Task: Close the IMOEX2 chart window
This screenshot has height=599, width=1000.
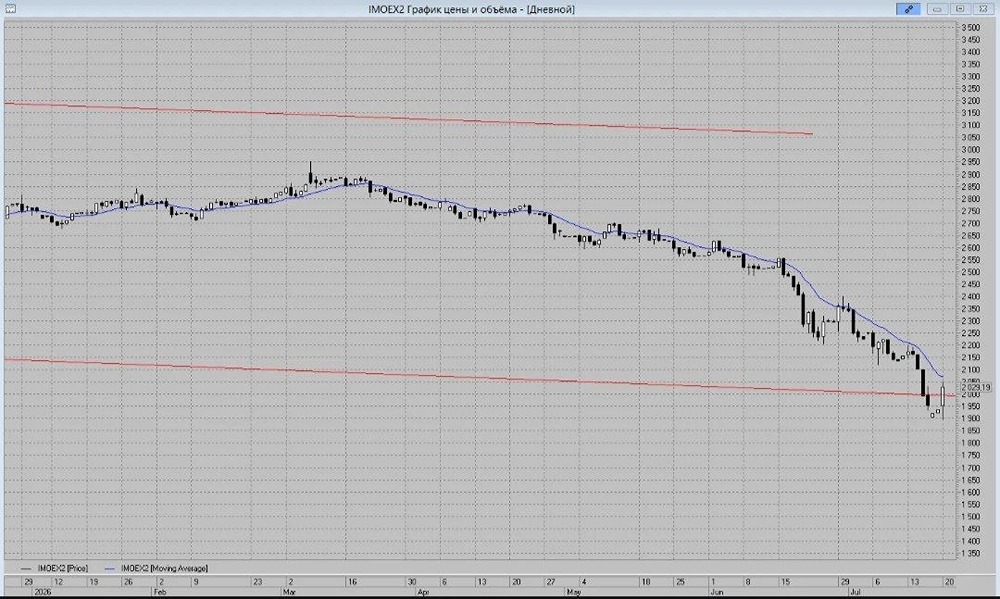Action: tap(982, 9)
